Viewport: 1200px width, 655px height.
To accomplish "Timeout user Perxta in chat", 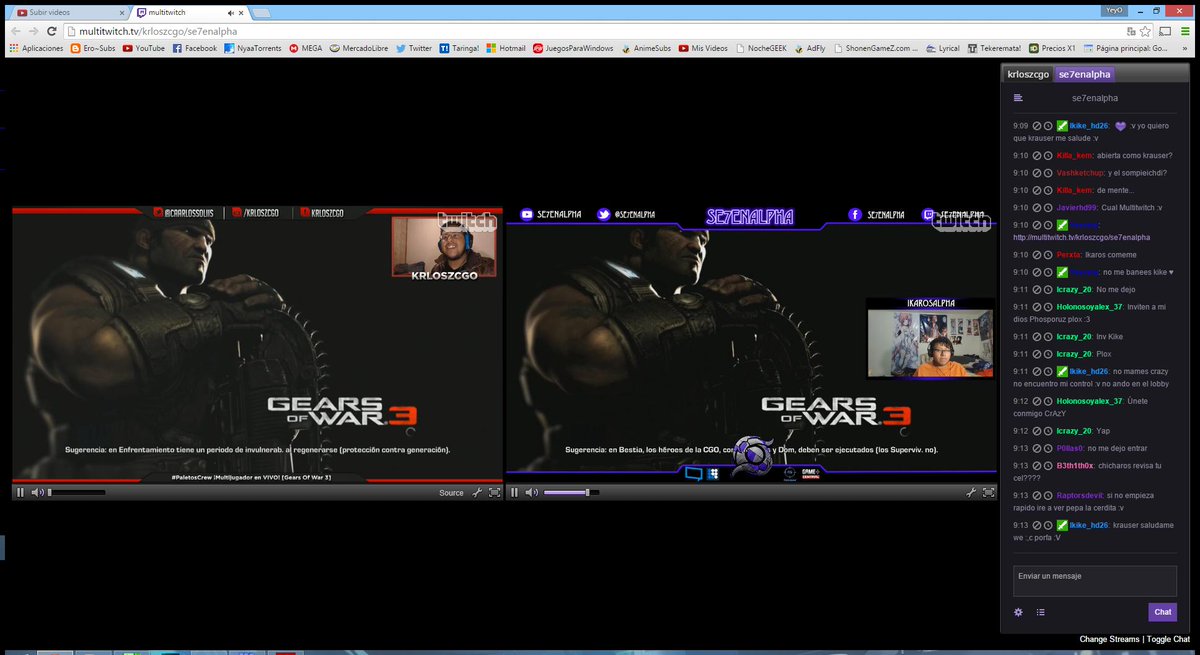I will pyautogui.click(x=1048, y=254).
